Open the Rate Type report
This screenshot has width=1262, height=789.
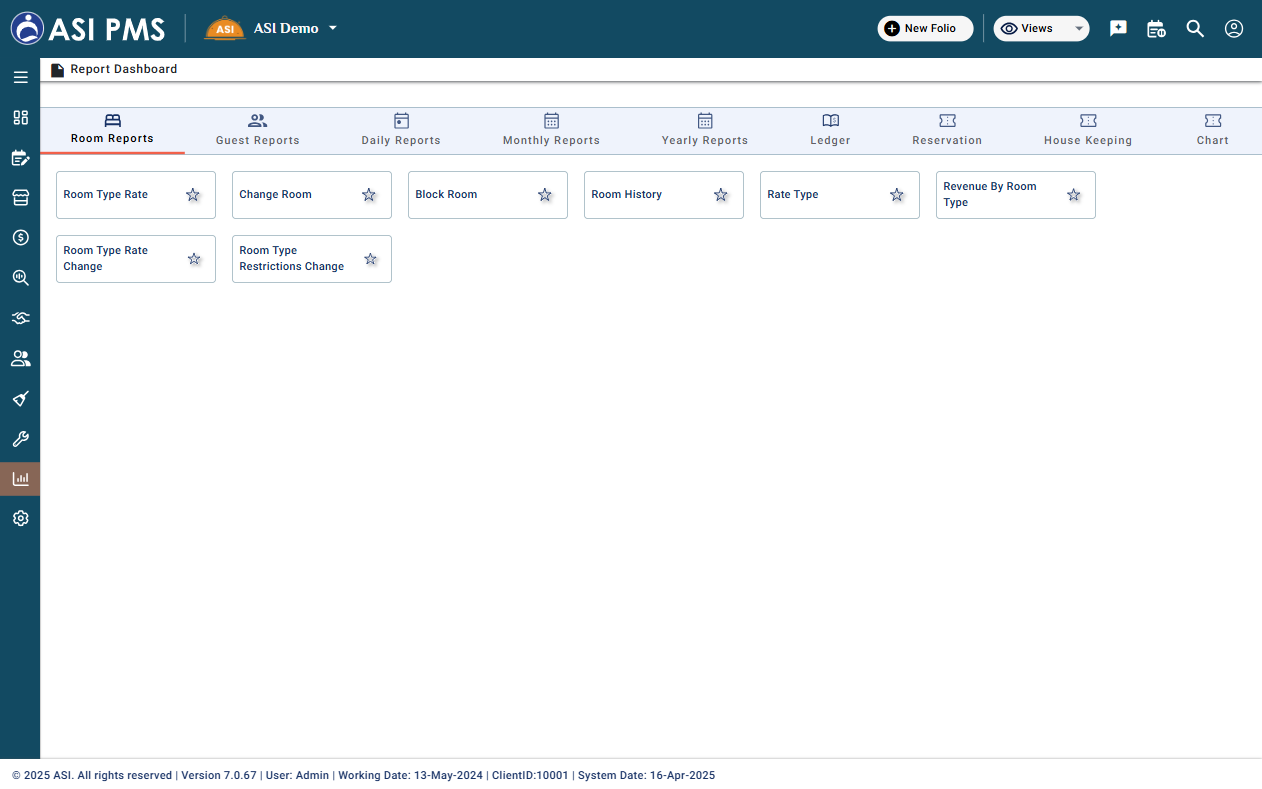coord(840,195)
